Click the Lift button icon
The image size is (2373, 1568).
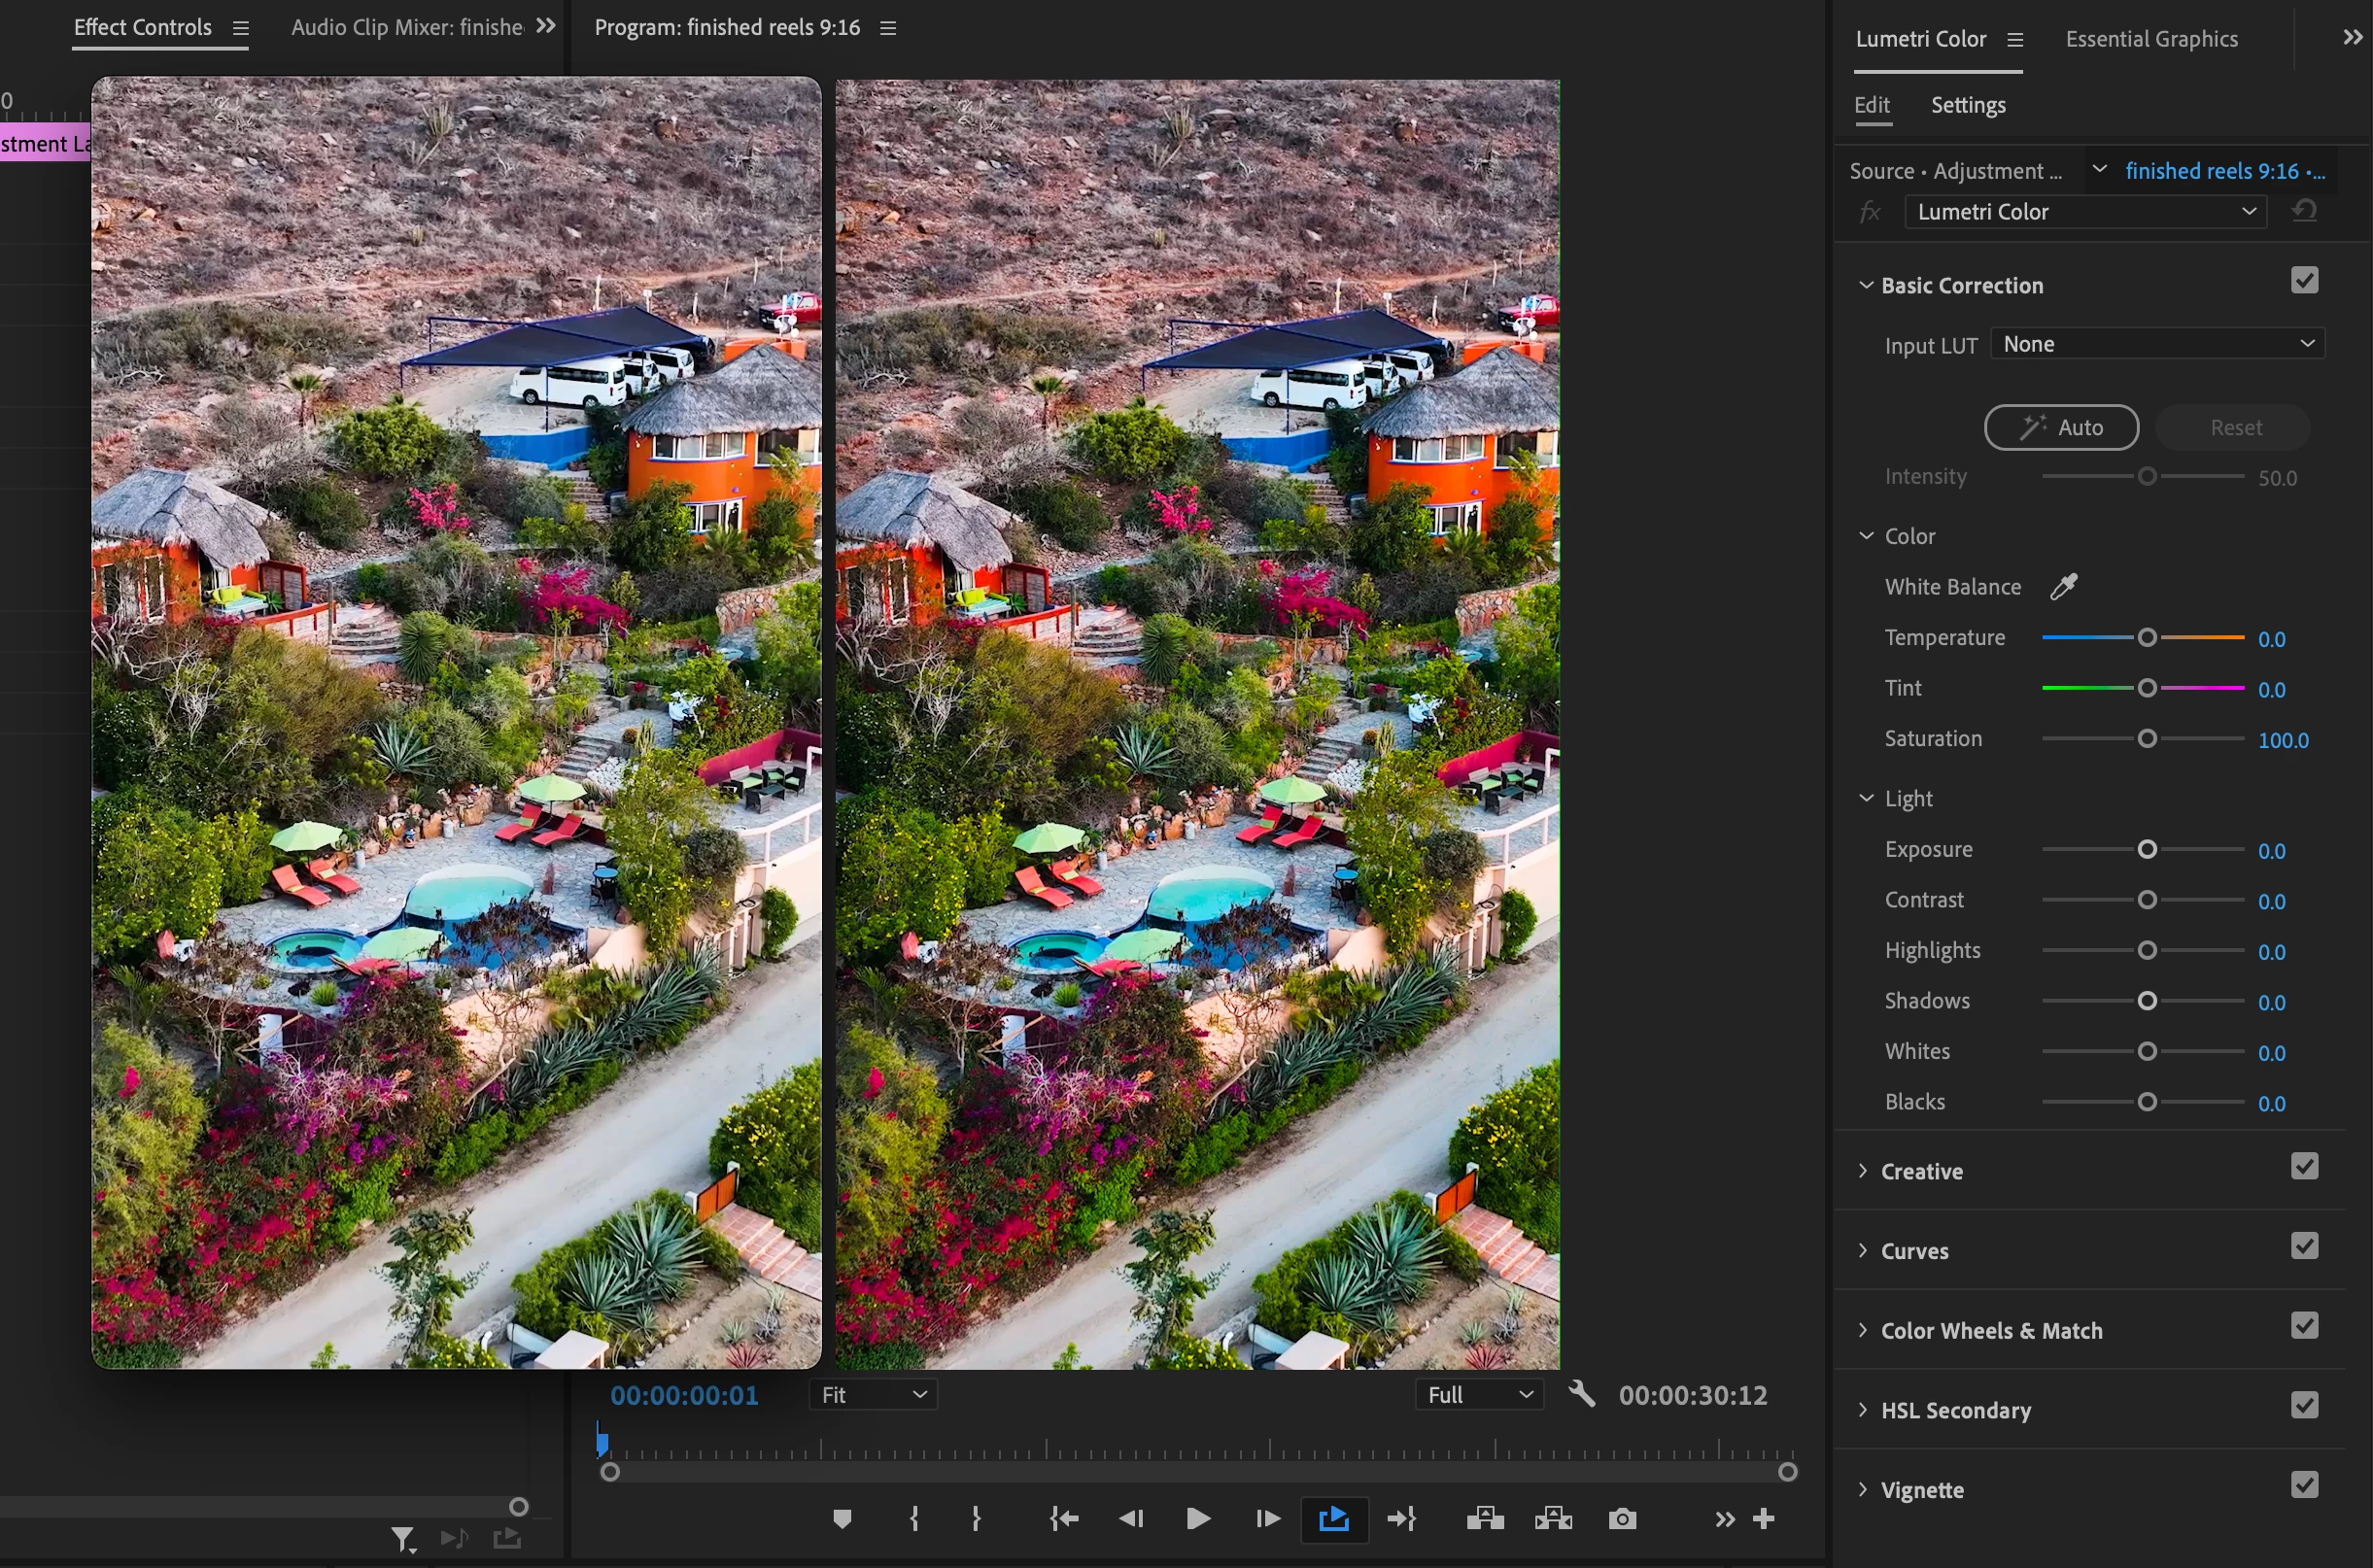click(x=1485, y=1519)
